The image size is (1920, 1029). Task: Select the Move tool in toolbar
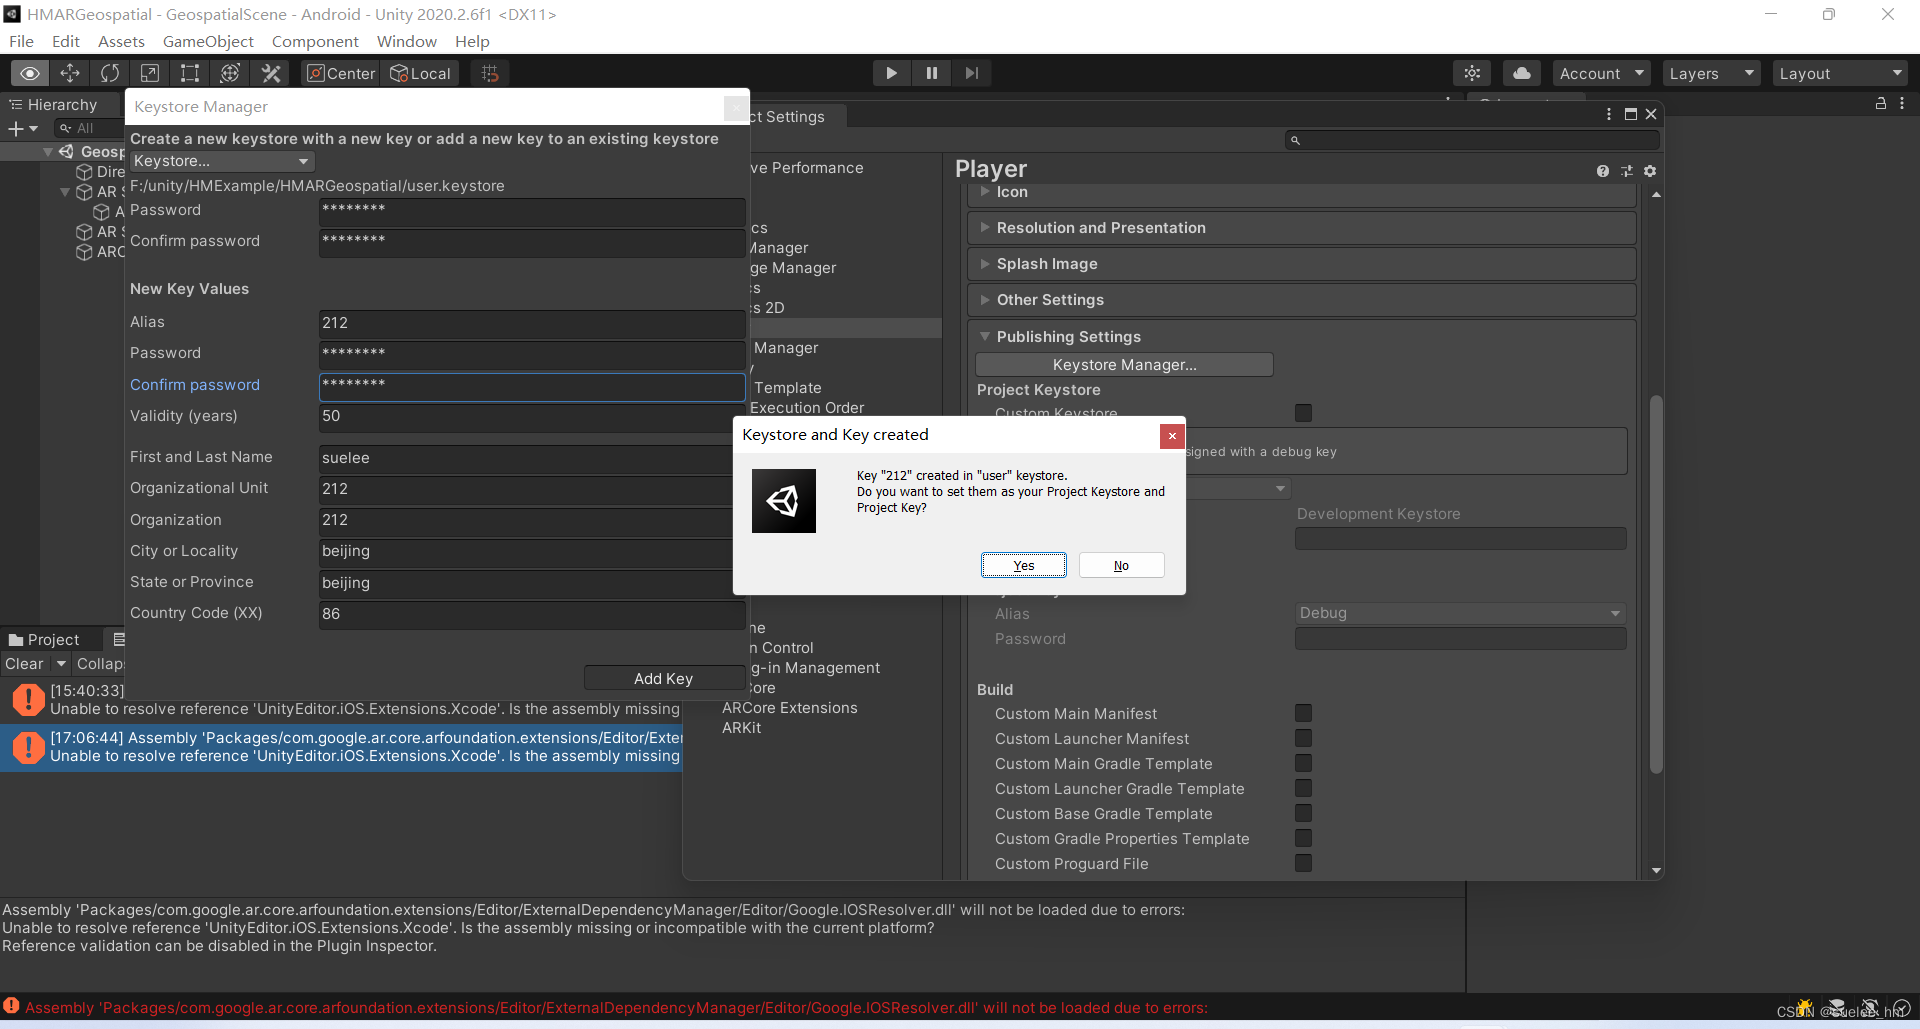tap(70, 73)
